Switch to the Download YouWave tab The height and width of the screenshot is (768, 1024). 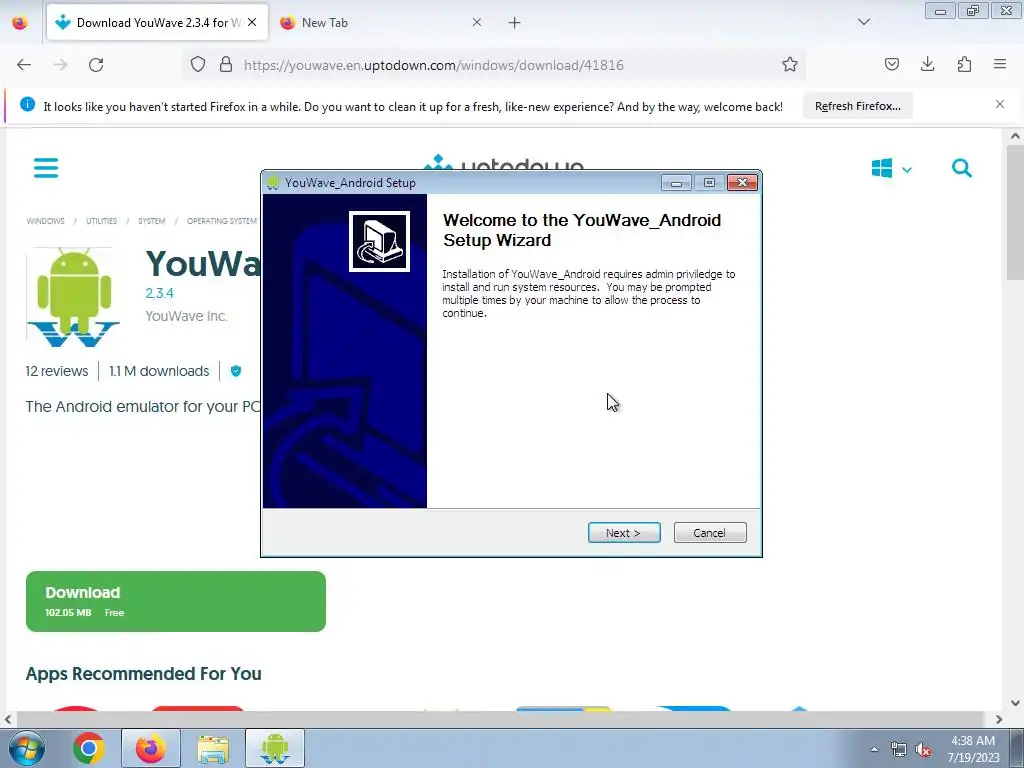point(157,23)
